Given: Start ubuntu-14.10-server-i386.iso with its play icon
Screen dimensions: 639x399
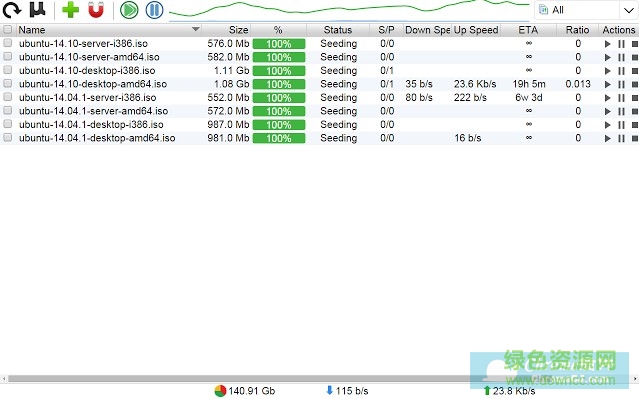Looking at the screenshot, I should 608,44.
